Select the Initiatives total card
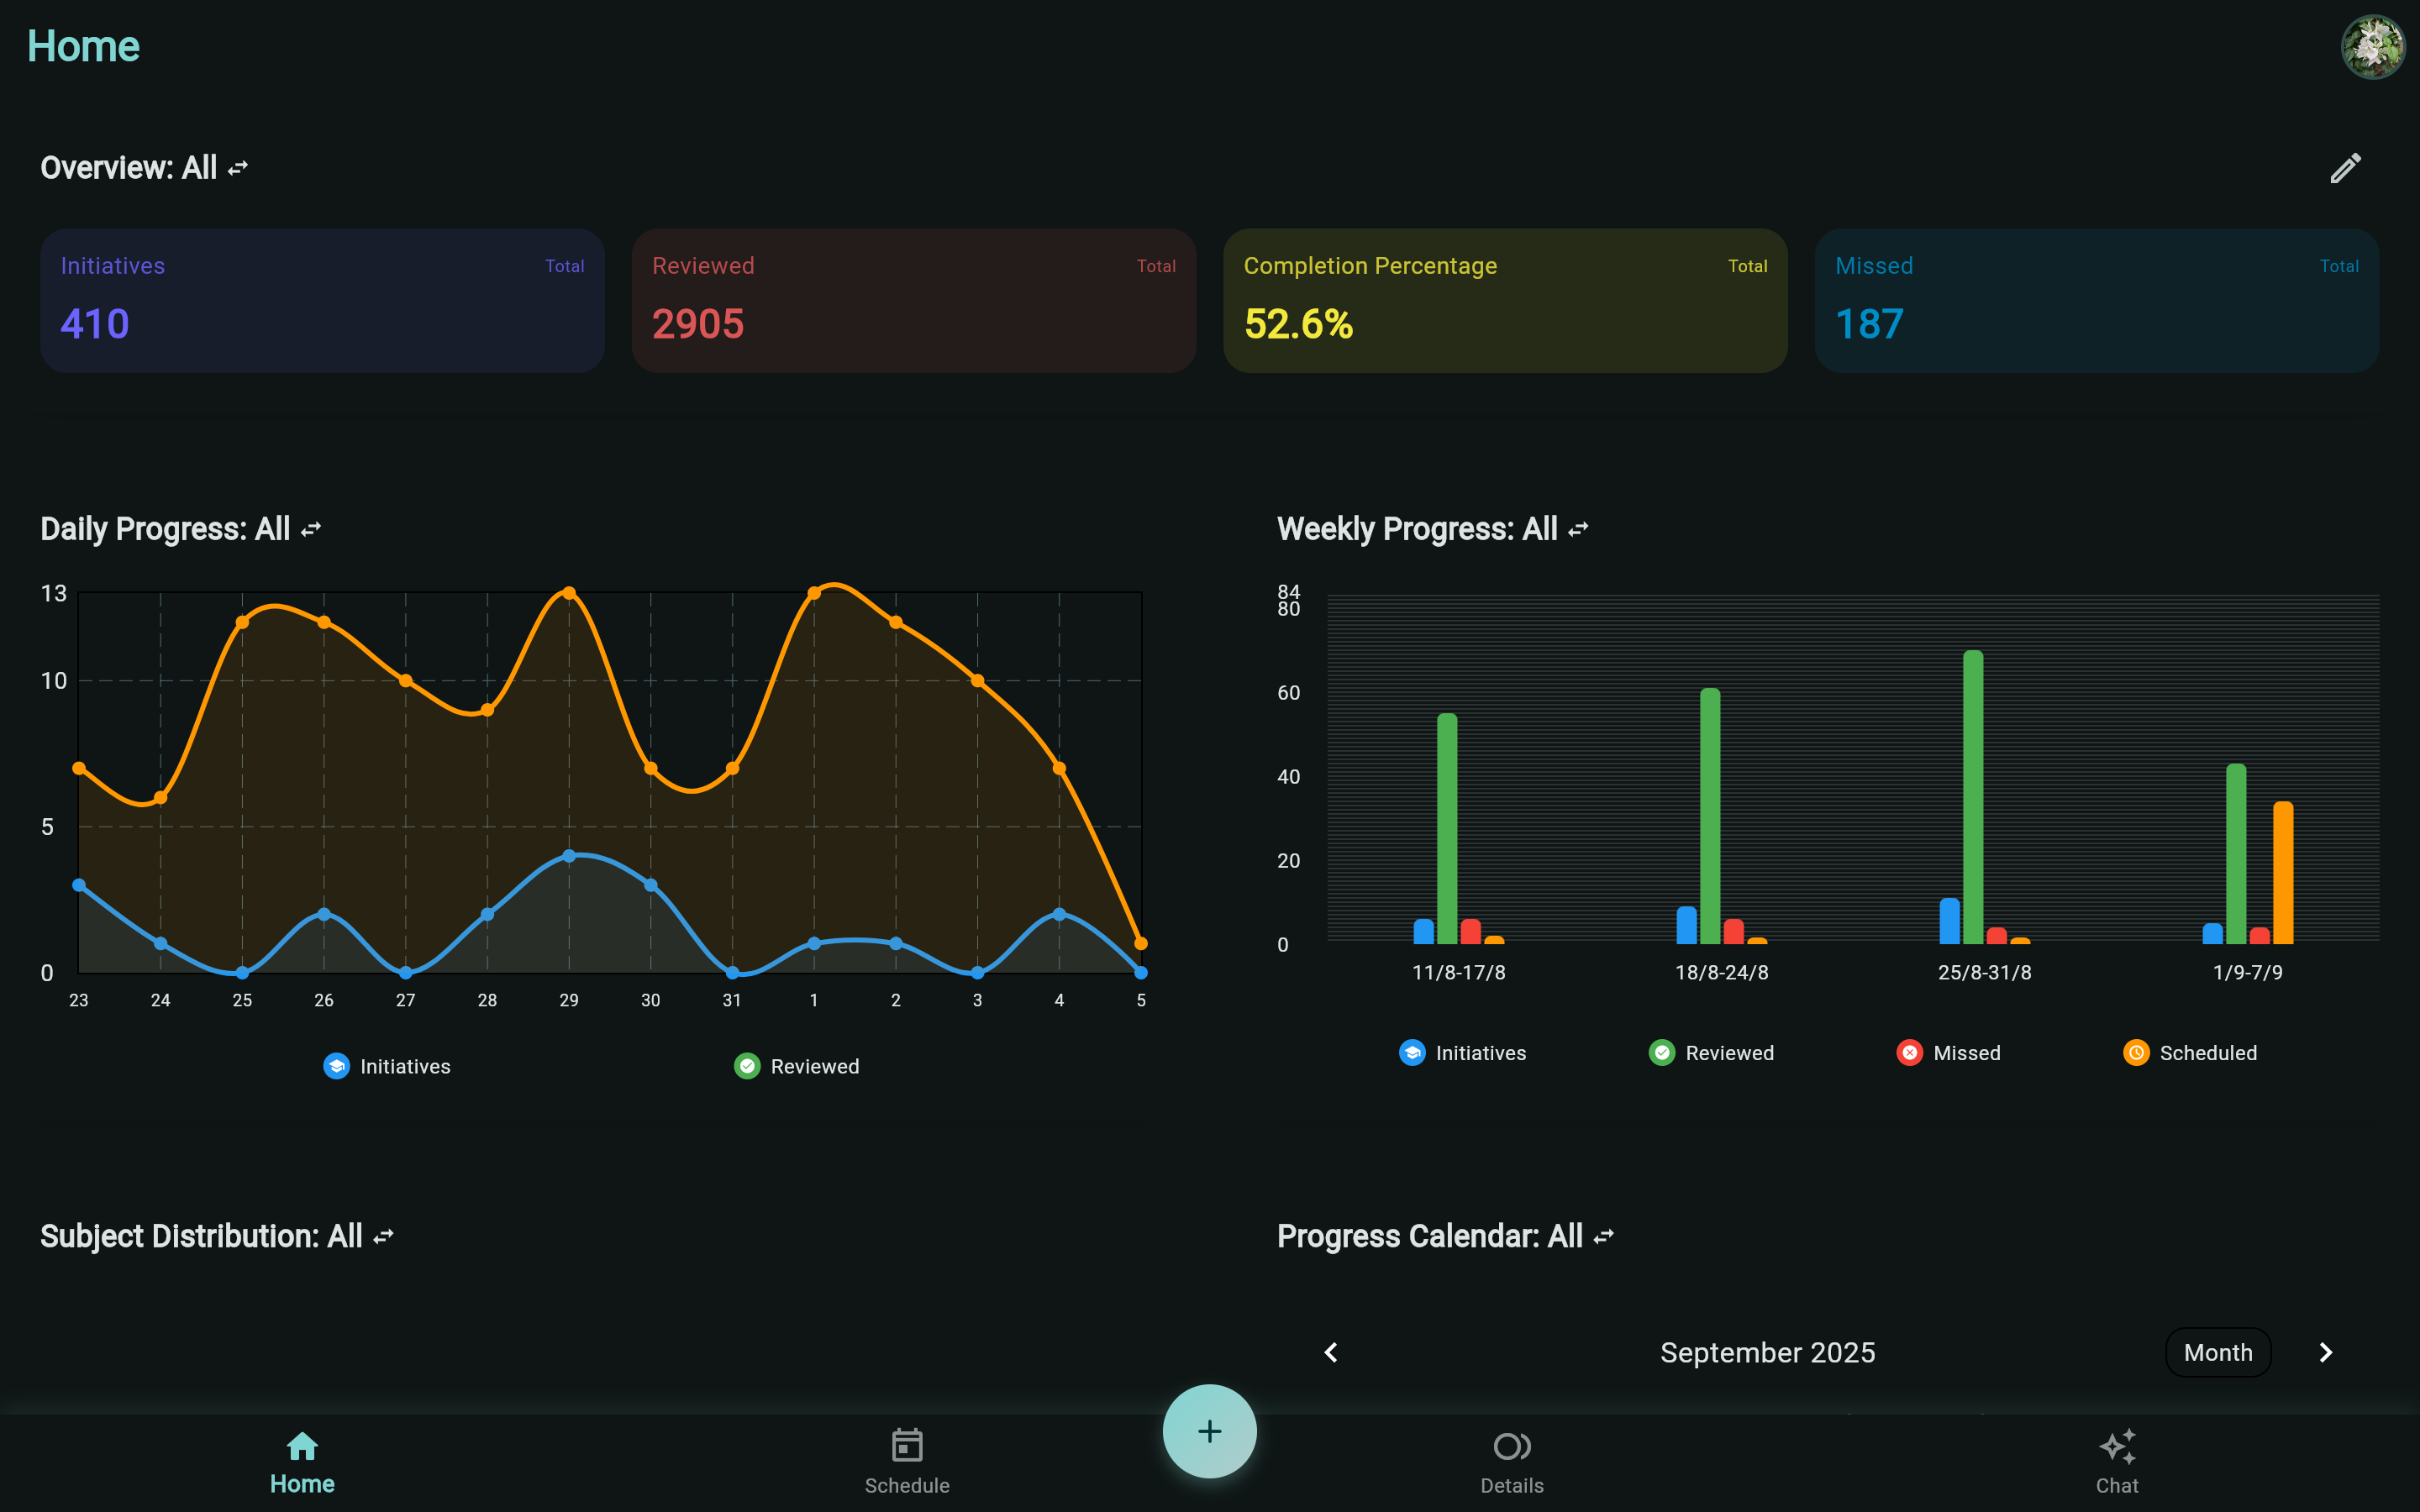2420x1512 pixels. point(322,301)
